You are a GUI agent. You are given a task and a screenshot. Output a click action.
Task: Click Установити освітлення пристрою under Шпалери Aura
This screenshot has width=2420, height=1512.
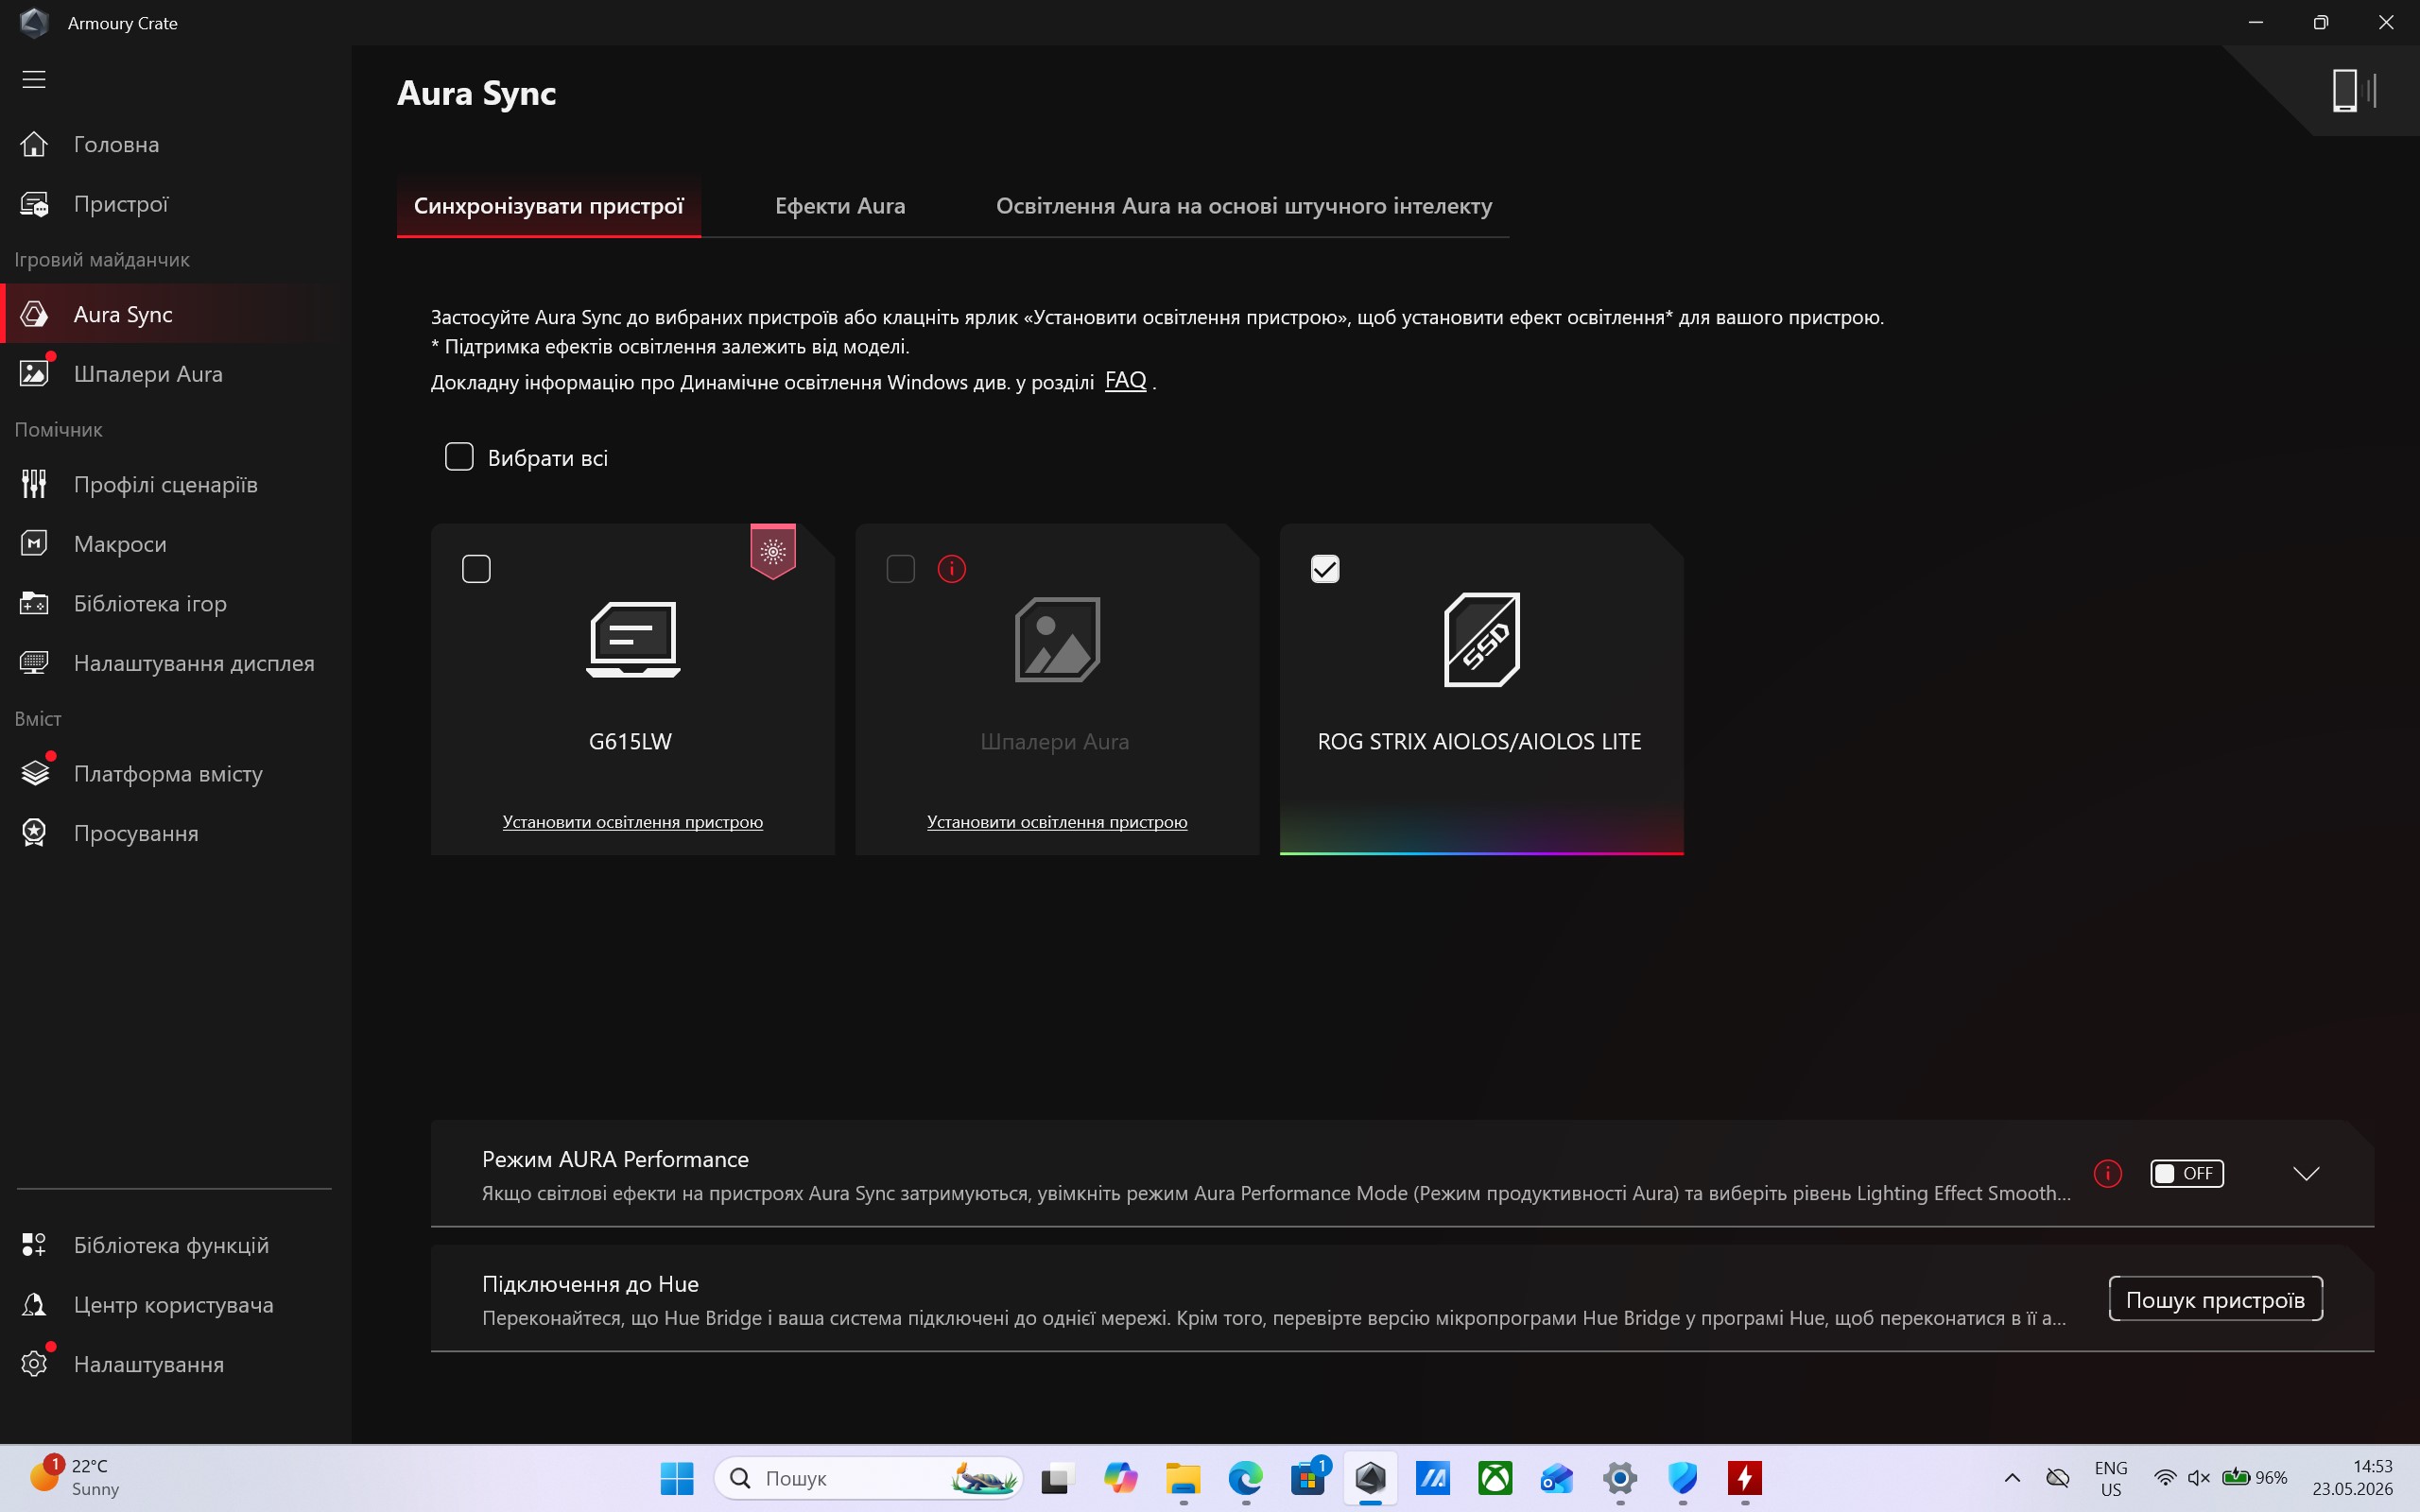point(1057,822)
